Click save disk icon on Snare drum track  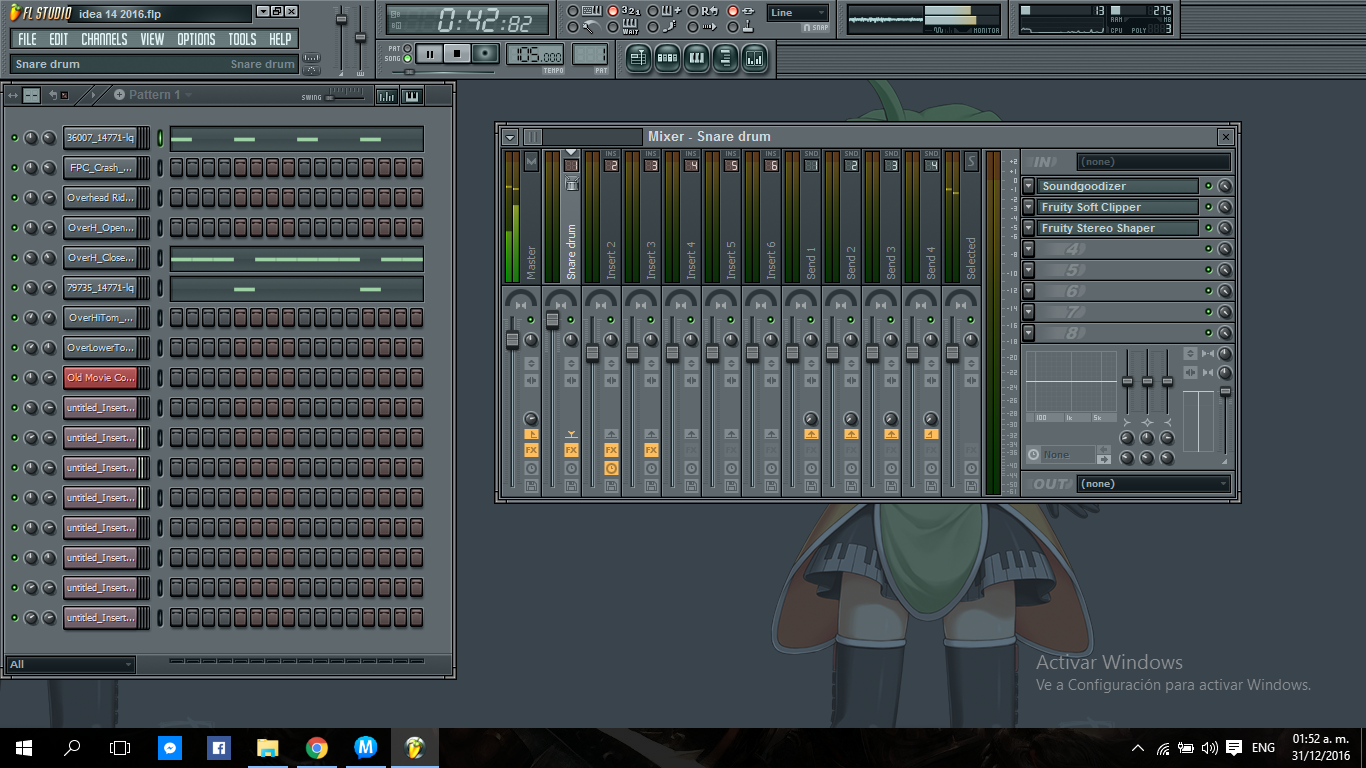[x=571, y=486]
